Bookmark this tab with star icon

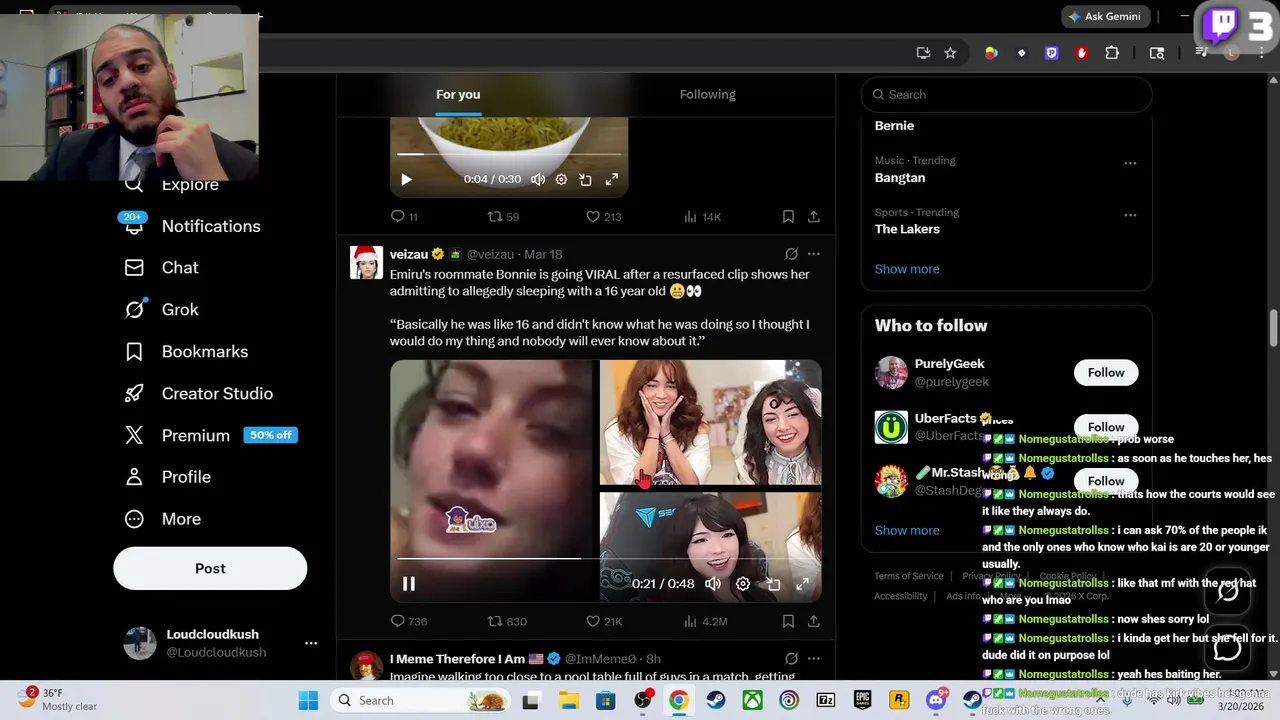tap(950, 53)
